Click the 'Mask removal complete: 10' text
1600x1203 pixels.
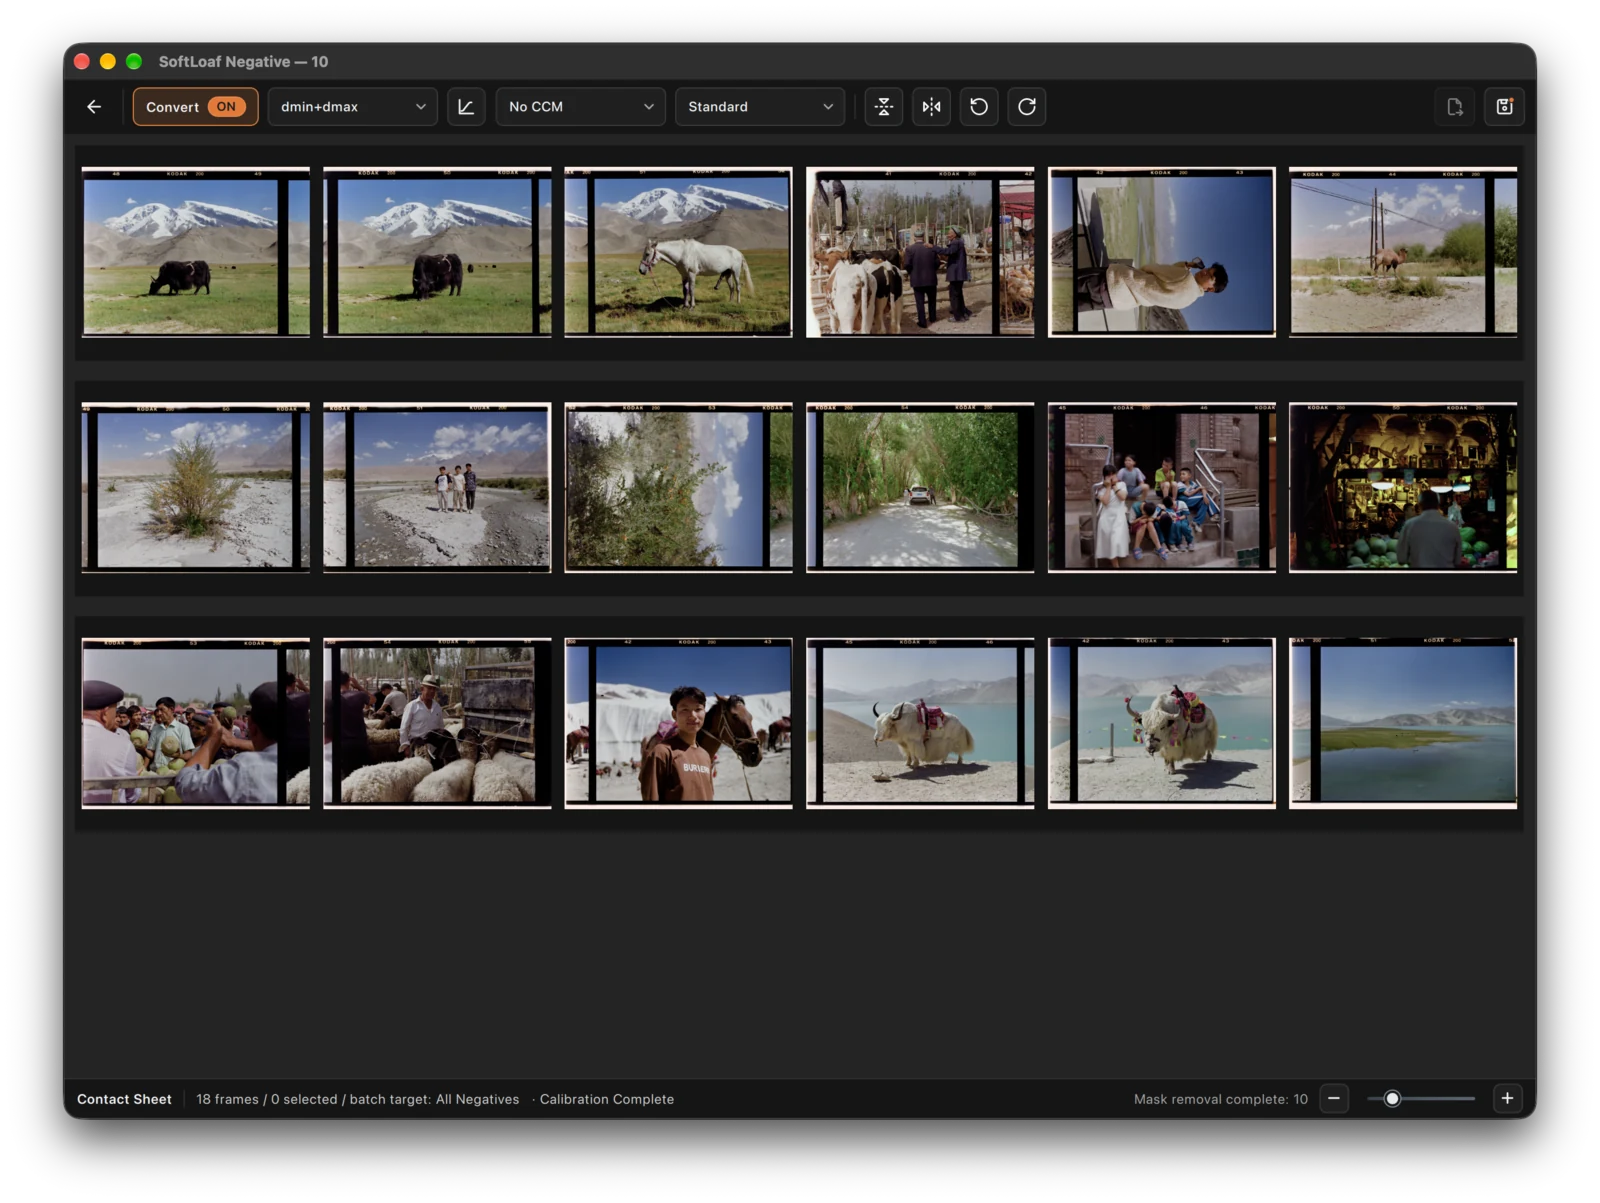1220,1099
